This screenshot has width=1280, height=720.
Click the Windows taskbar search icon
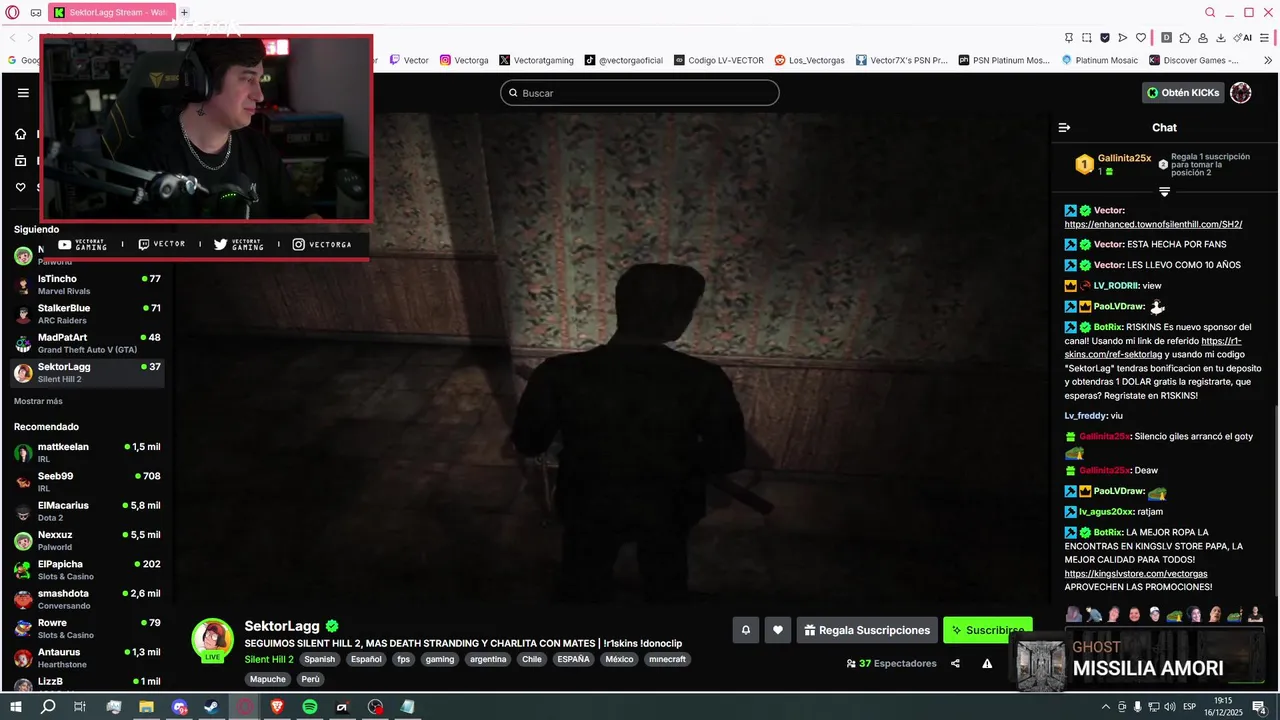[48, 707]
